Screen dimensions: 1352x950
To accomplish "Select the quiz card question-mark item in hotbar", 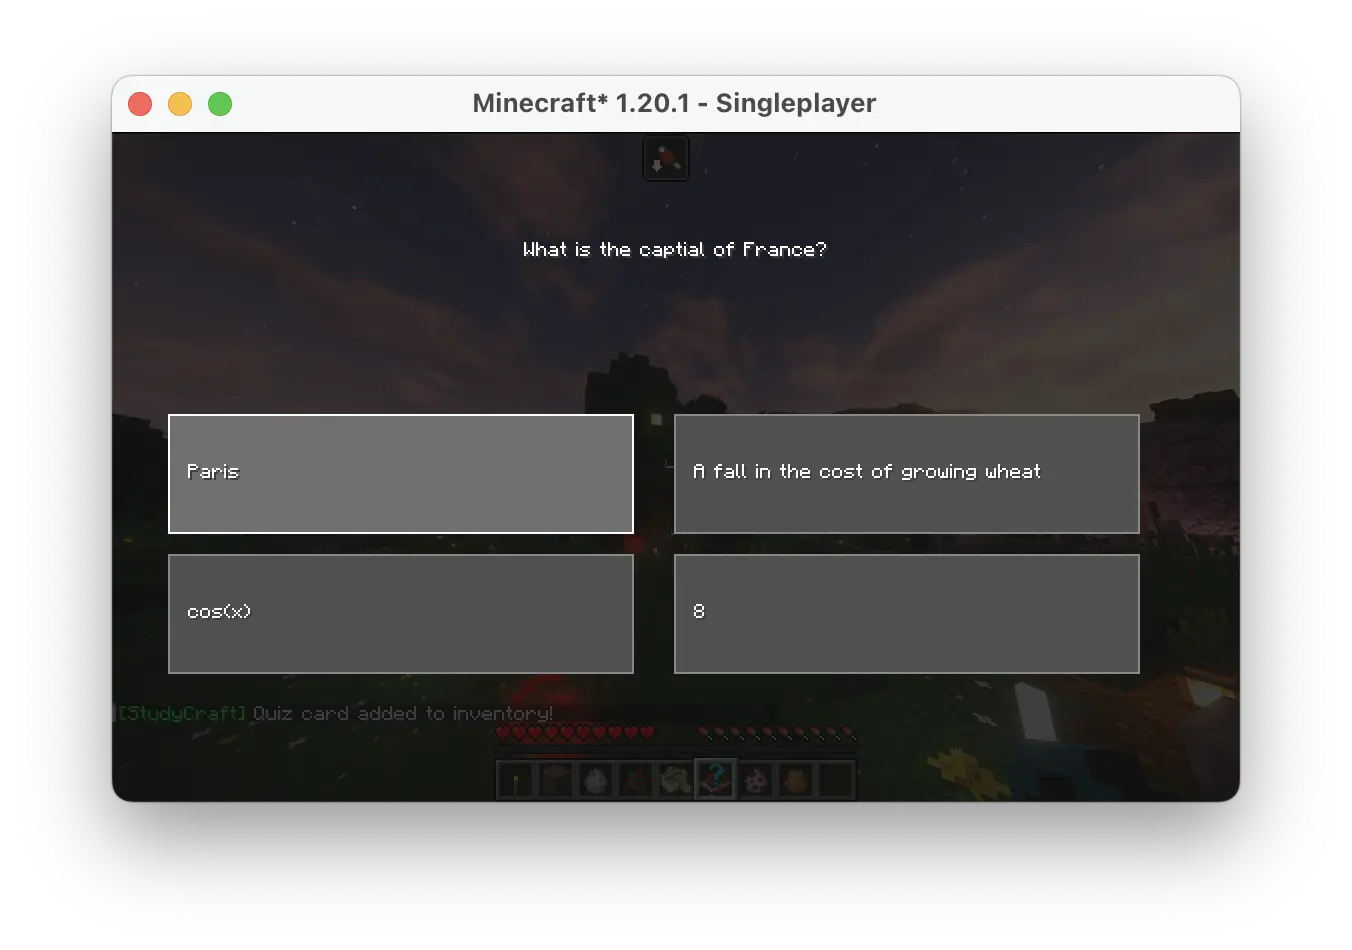I will tap(716, 780).
